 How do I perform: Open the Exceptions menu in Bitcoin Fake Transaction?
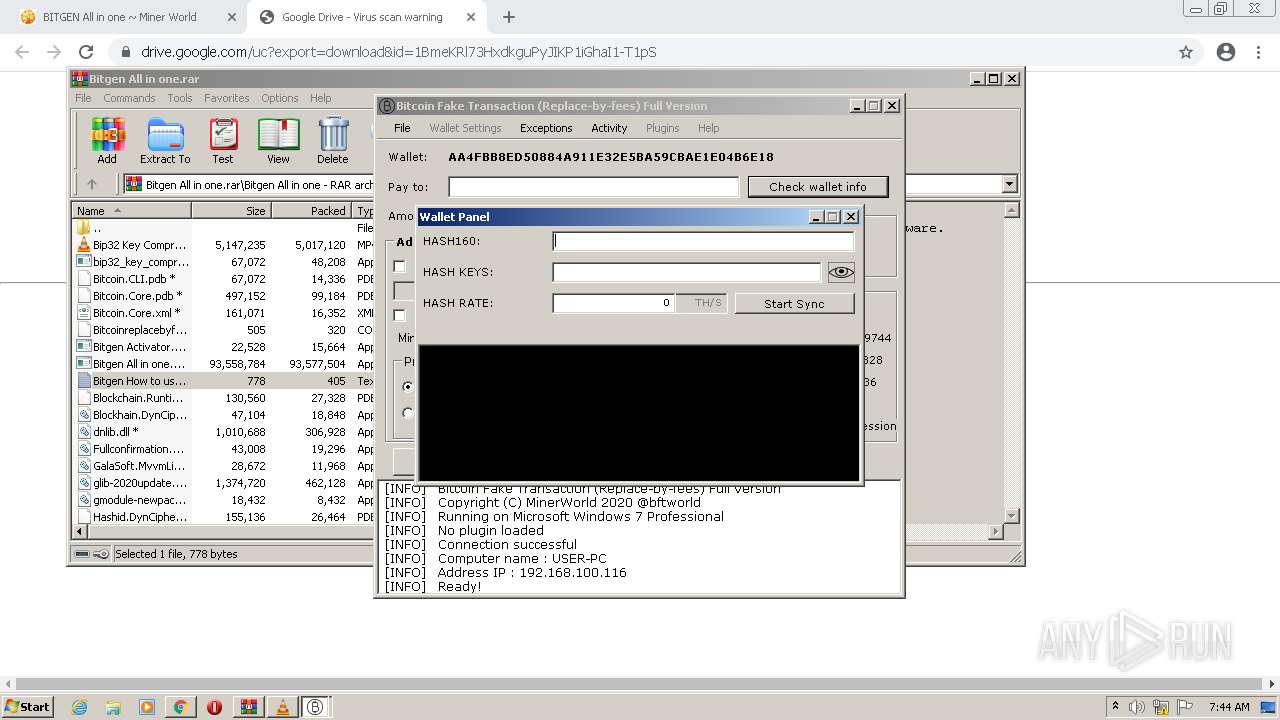click(546, 128)
